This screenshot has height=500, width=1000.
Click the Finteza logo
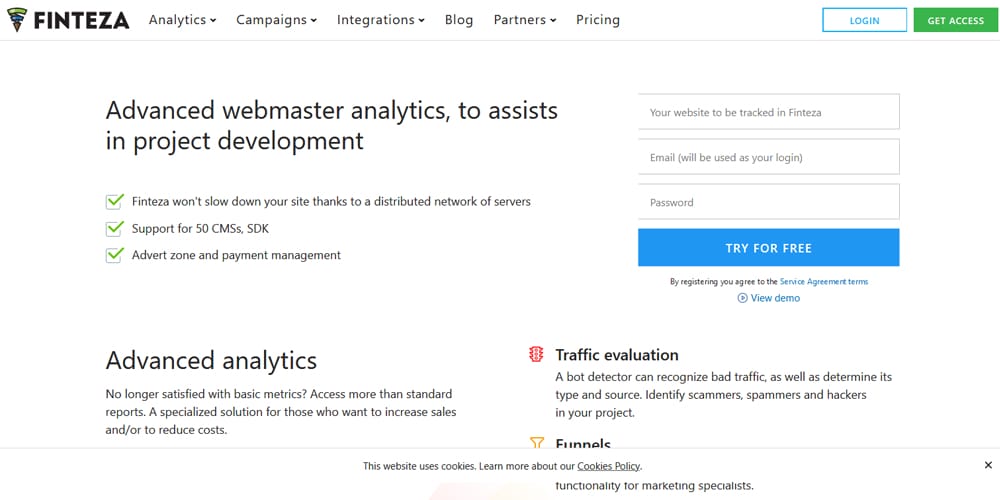[68, 20]
